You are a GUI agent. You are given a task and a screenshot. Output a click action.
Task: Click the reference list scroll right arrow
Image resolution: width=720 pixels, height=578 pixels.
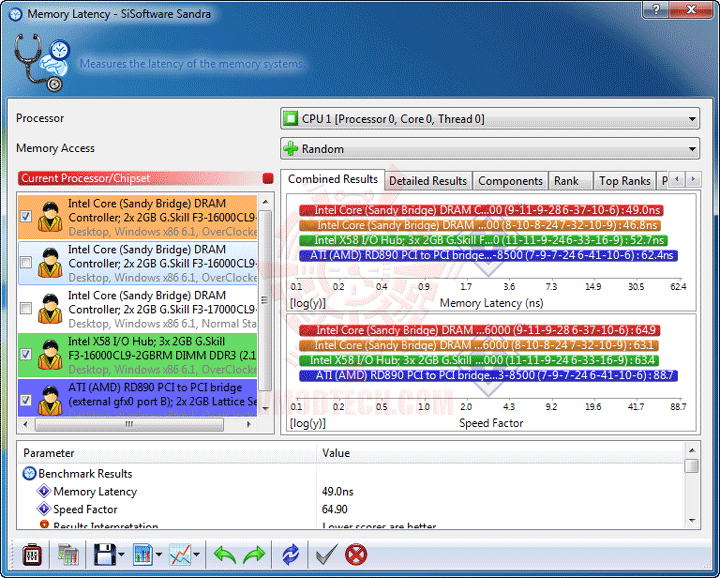click(x=248, y=425)
